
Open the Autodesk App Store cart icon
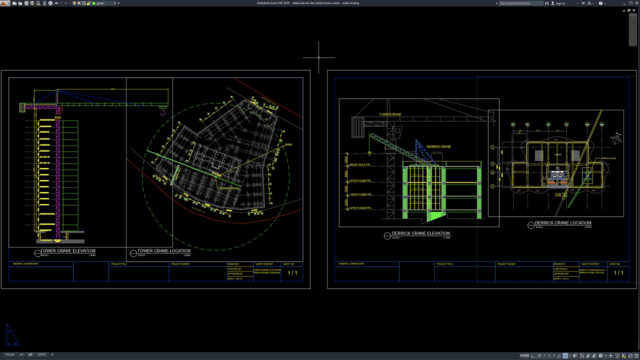pos(583,3)
